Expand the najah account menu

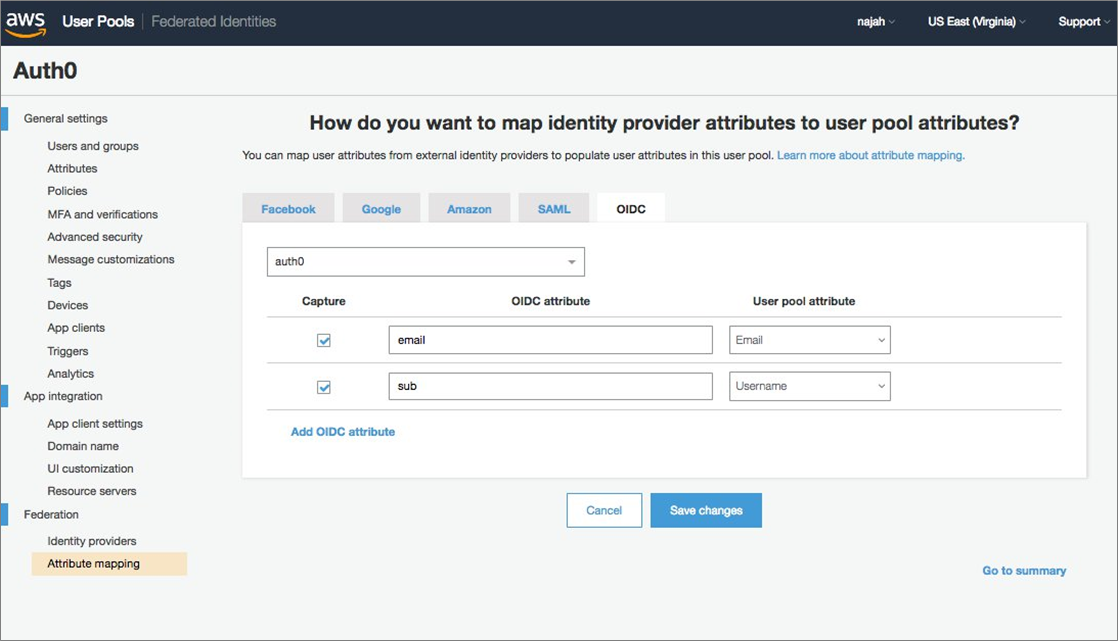[x=874, y=20]
